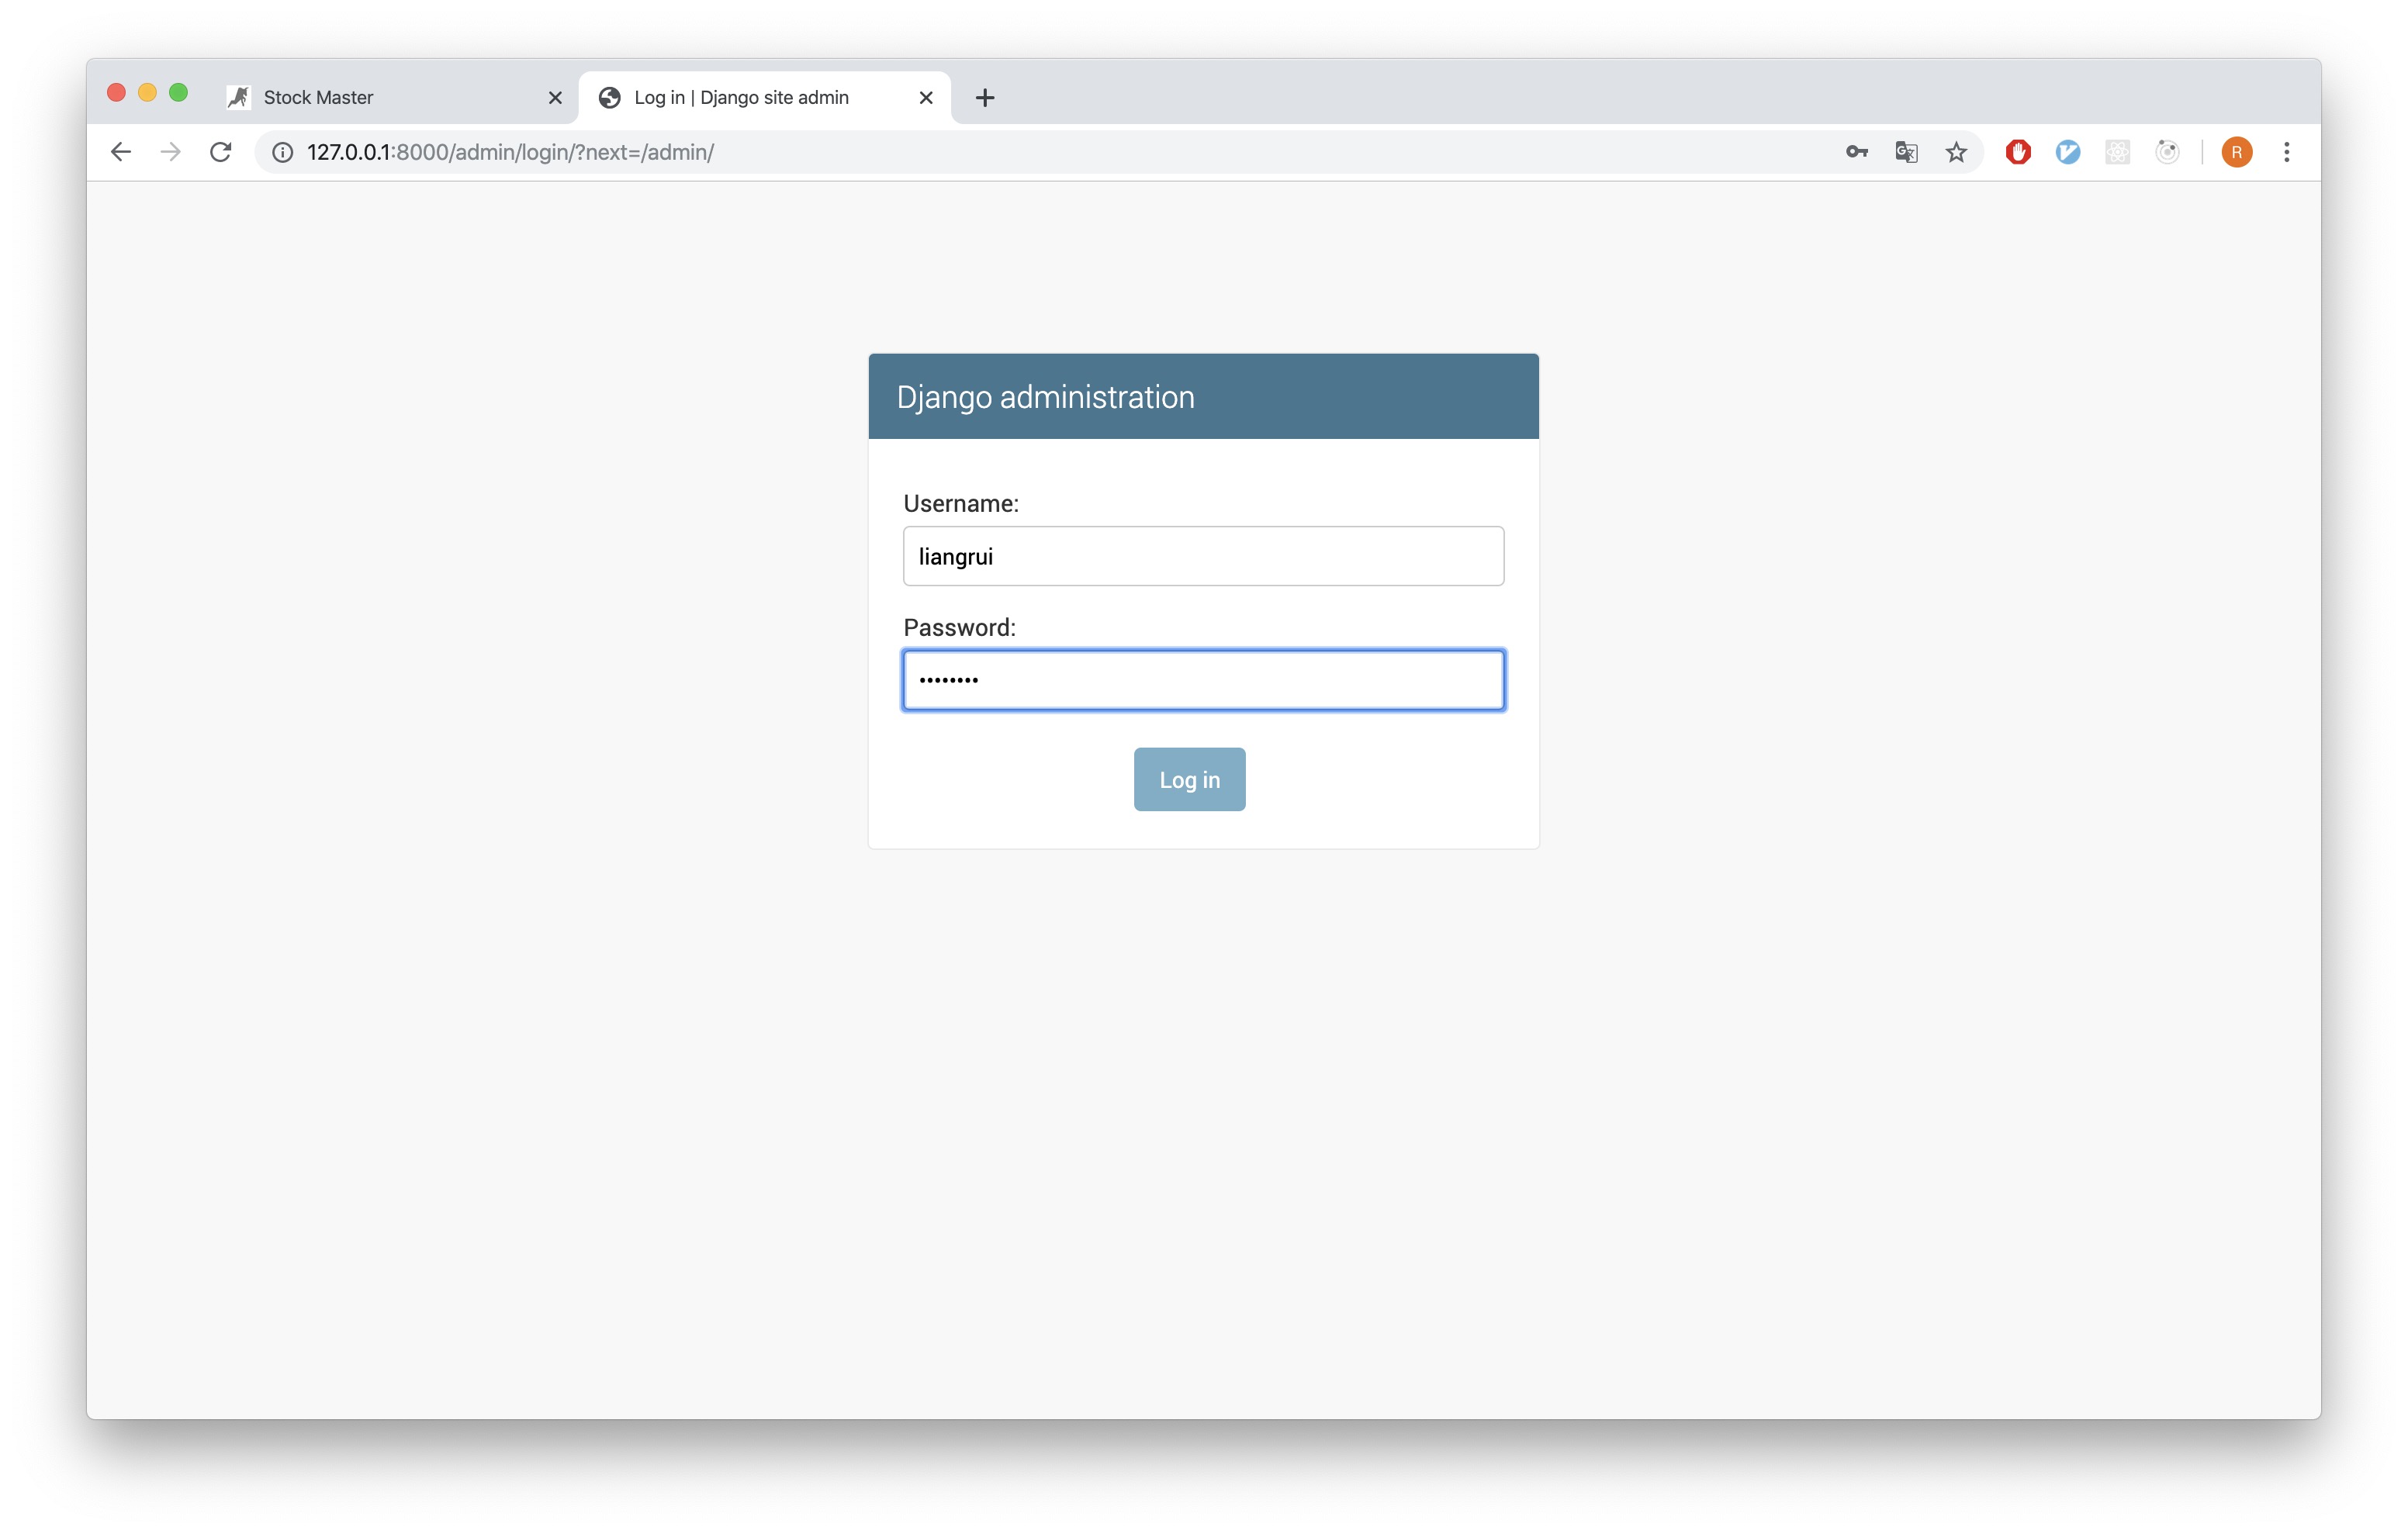Open saved passwords key icon
This screenshot has width=2408, height=1534.
coord(1856,152)
